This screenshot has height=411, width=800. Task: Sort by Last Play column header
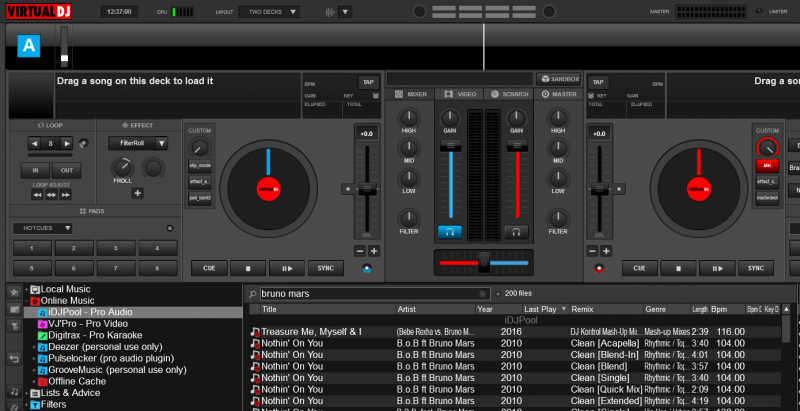coord(545,309)
